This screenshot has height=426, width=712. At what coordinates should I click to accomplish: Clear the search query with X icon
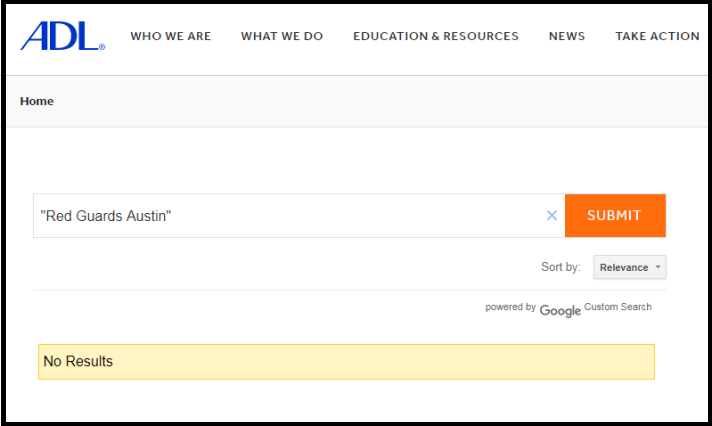pos(551,215)
